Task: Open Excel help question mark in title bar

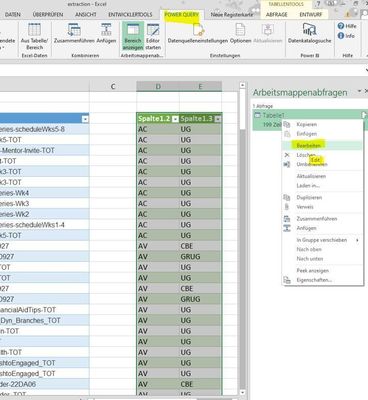Action: tap(318, 4)
